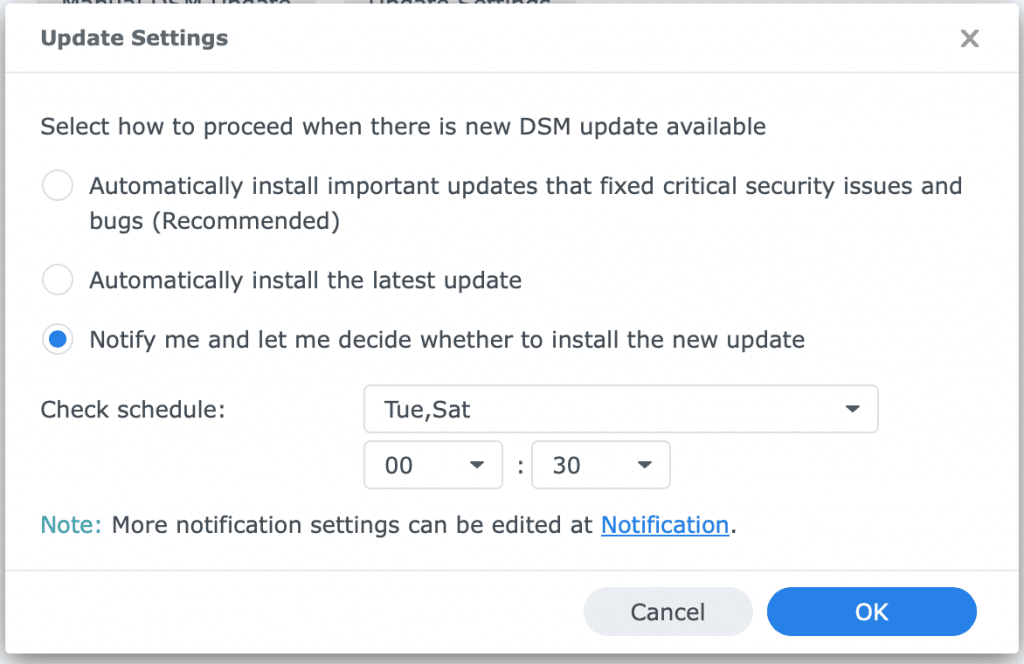Click the 'Select how to proceed' heading text
Viewport: 1024px width, 664px height.
(x=402, y=127)
